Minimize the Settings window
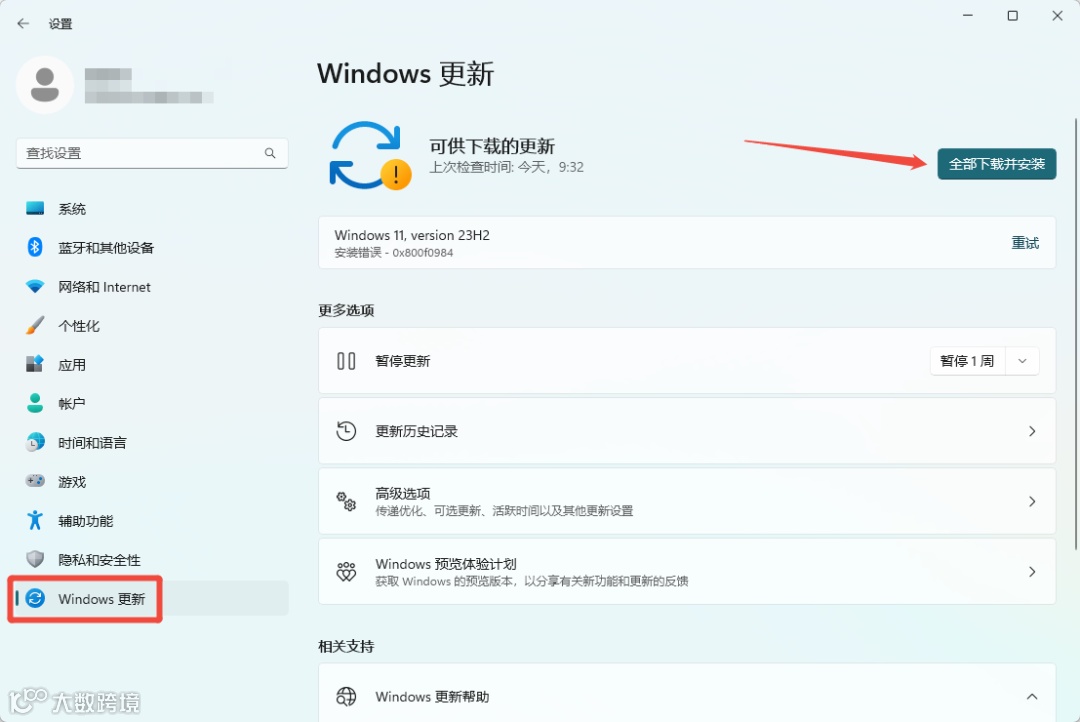The width and height of the screenshot is (1080, 722). [968, 15]
